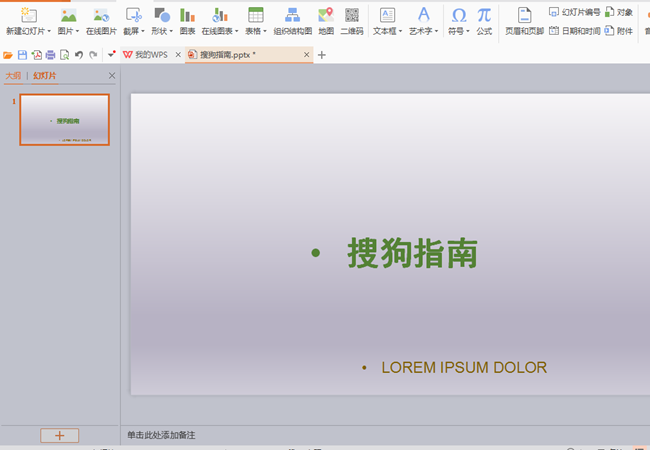
Task: Select the Text Box (文本框) icon
Action: coord(387,15)
